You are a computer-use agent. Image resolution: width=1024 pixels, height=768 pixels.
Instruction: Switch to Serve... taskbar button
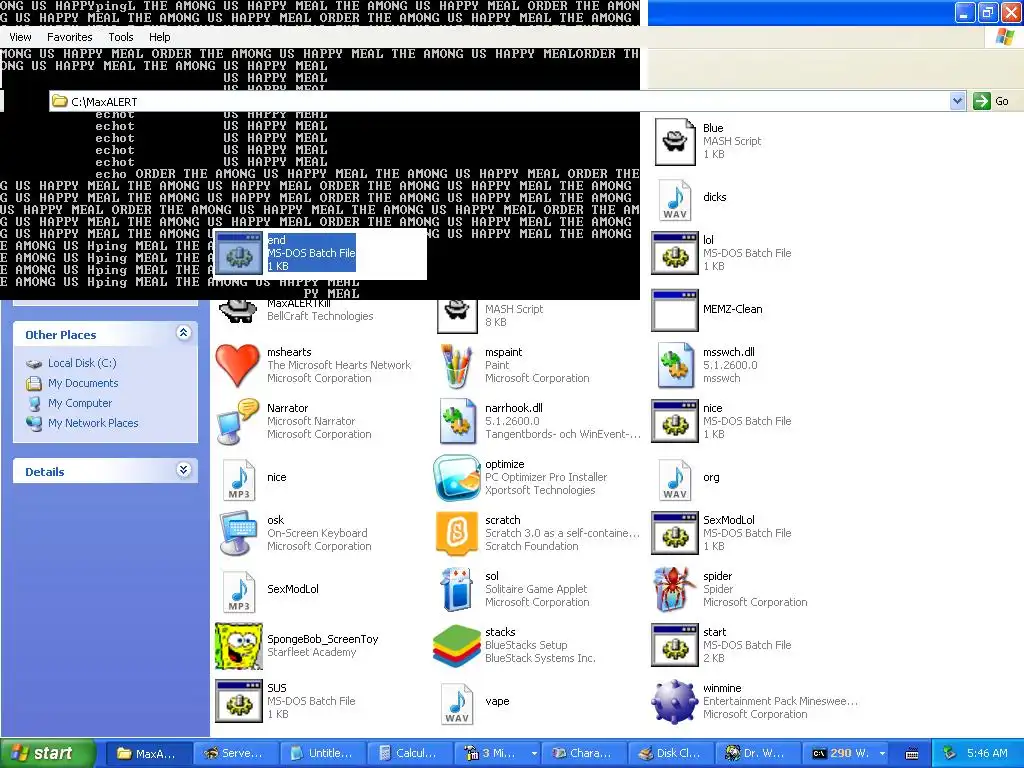coord(235,753)
